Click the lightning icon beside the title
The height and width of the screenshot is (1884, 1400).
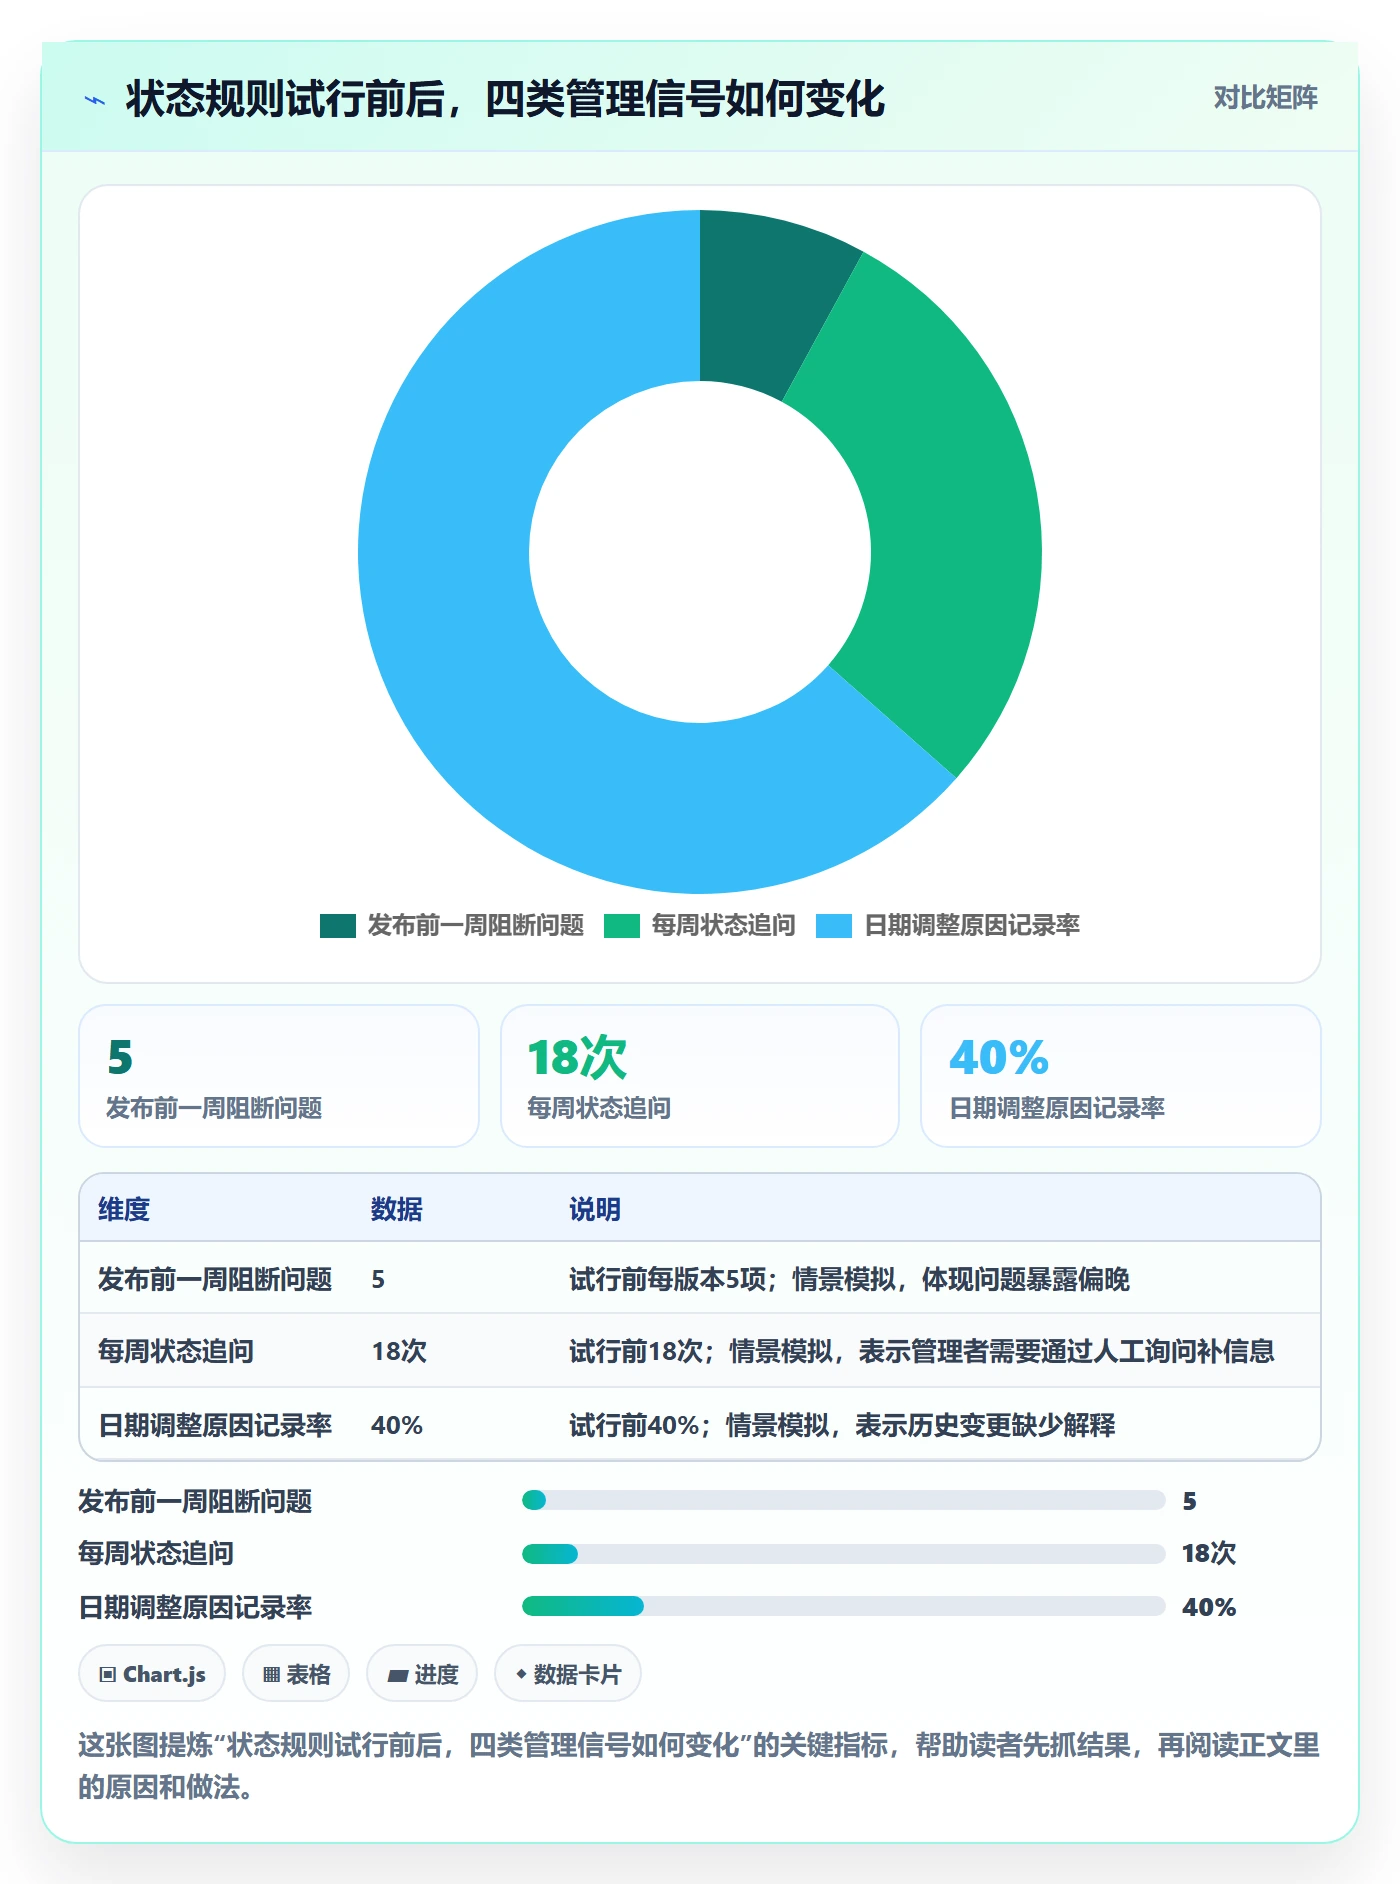click(95, 100)
